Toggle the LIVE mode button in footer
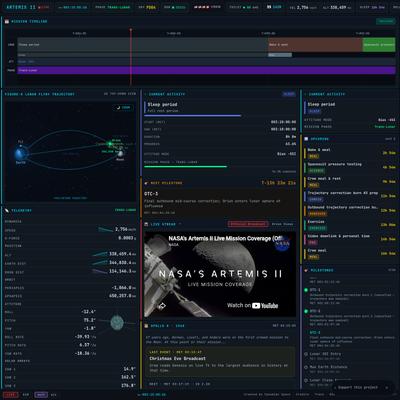400x400 pixels. [x=11, y=395]
